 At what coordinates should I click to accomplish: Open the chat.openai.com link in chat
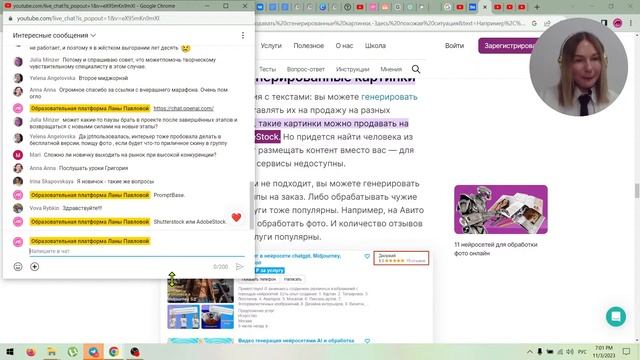click(184, 109)
